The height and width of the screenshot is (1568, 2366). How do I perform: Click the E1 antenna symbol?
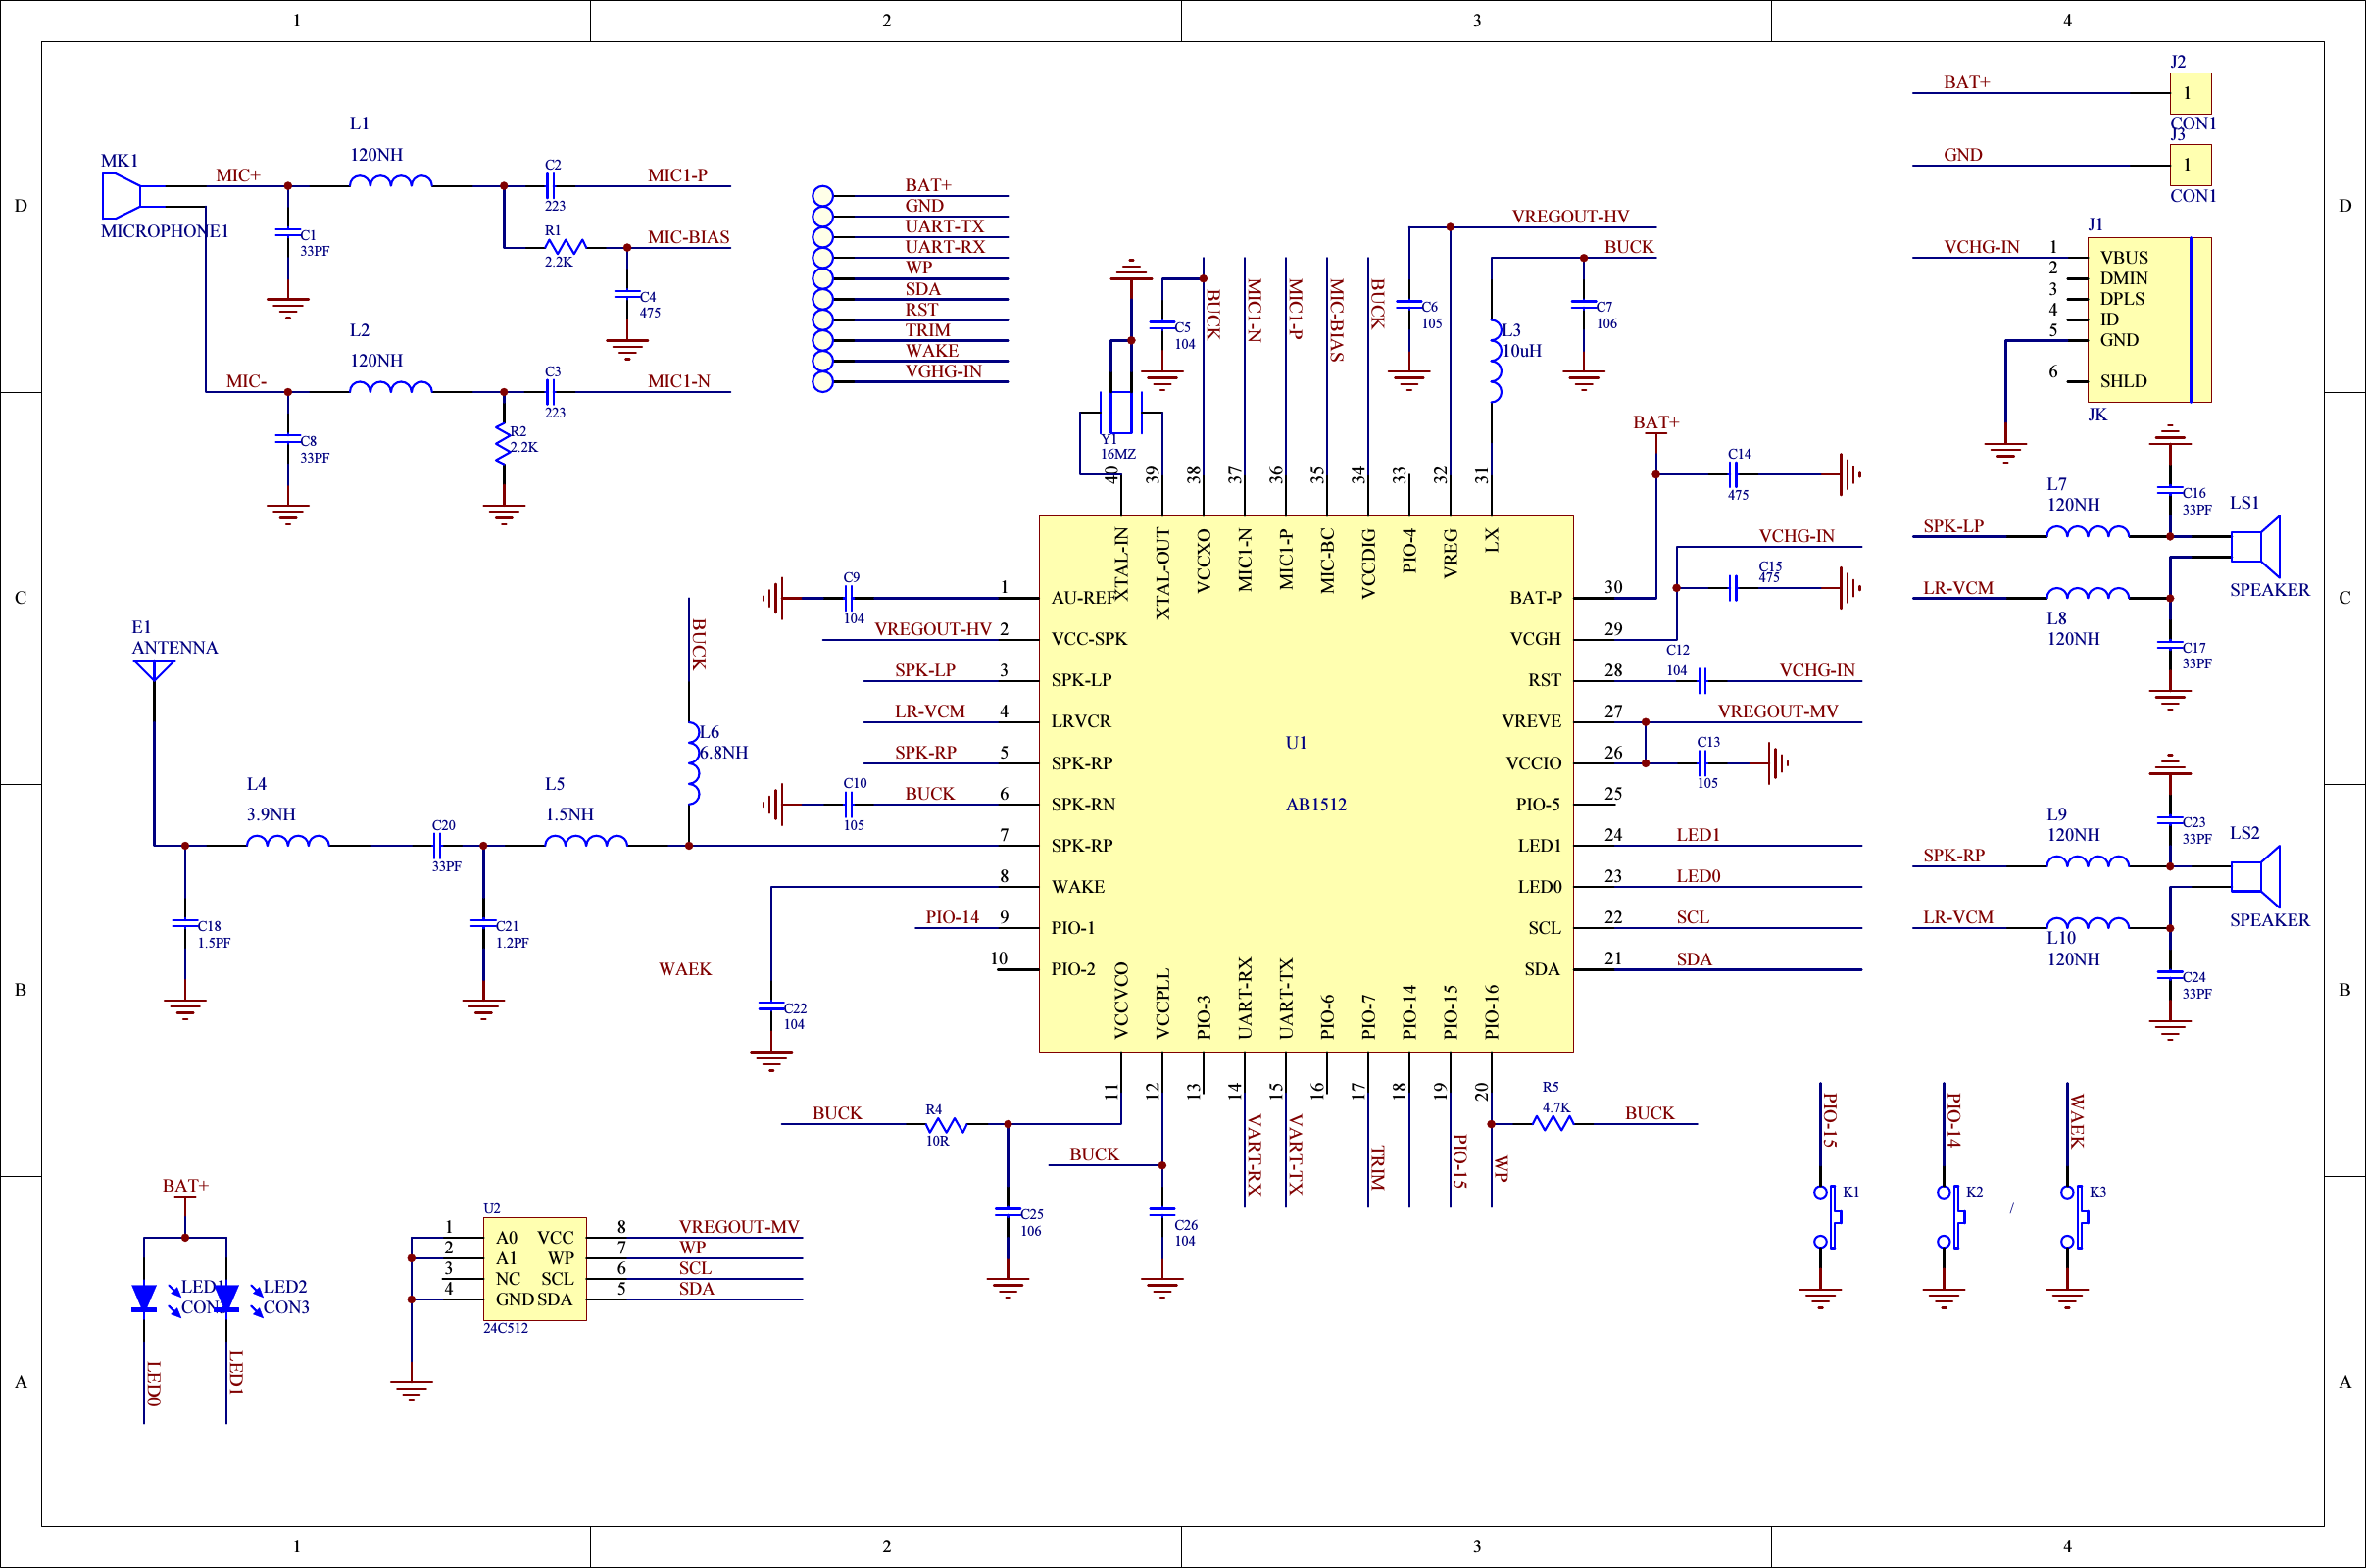(x=154, y=669)
